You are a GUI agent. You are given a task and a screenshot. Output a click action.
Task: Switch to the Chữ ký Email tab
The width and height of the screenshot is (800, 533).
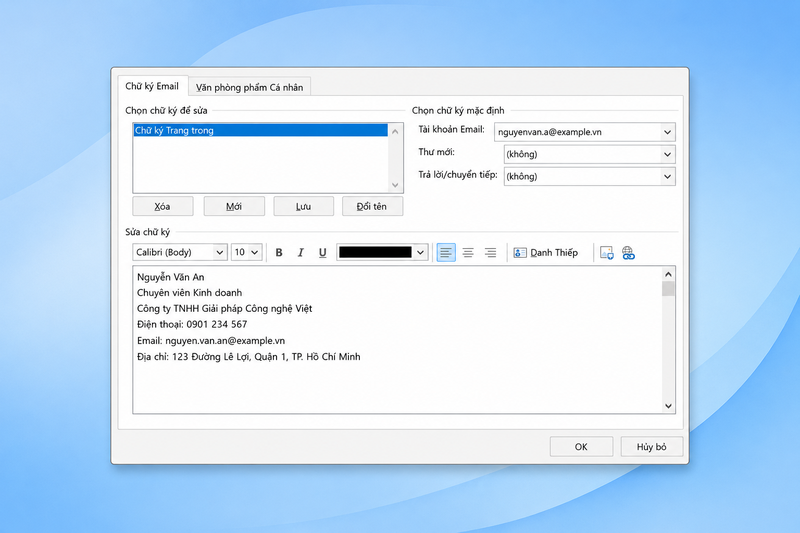(152, 86)
